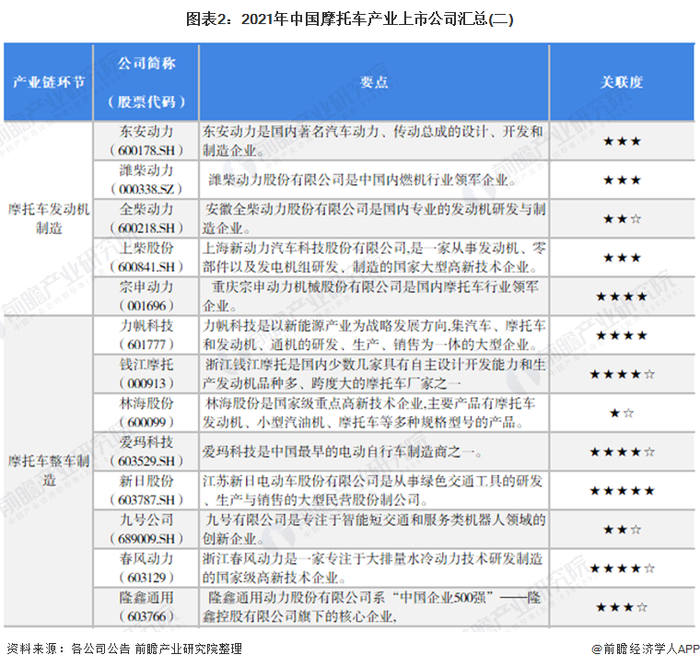Click the star rating in the 爱玛科技 row
Viewport: 700px width, 668px height.
(622, 452)
